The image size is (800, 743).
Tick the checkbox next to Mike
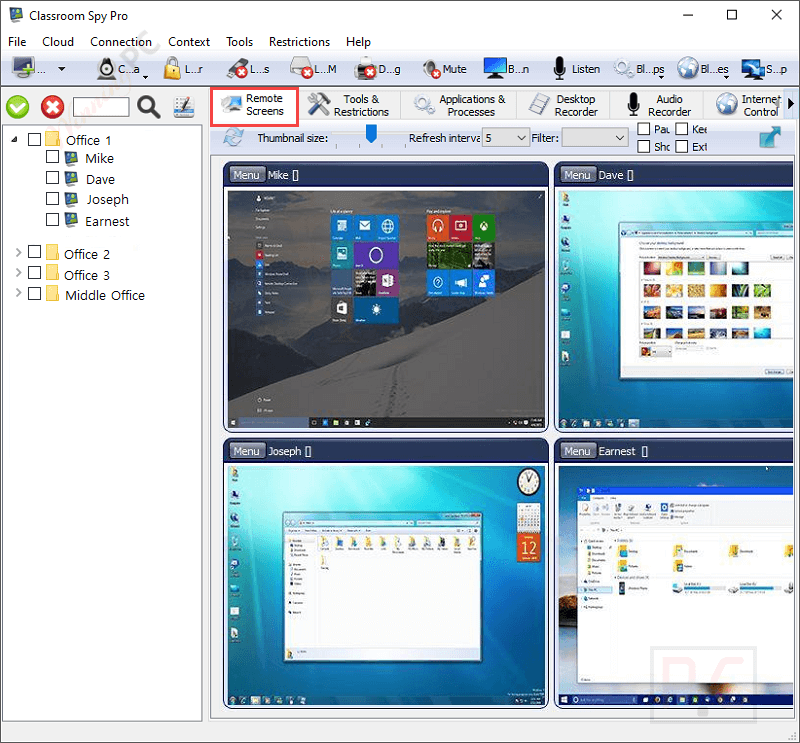click(54, 158)
